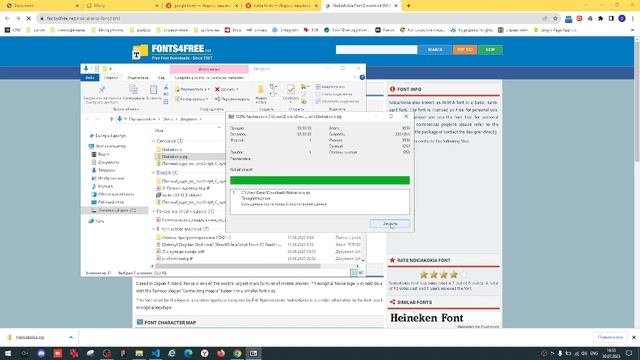This screenshot has width=640, height=360.
Task: Collapse the Today group in the file list
Action: (154, 141)
